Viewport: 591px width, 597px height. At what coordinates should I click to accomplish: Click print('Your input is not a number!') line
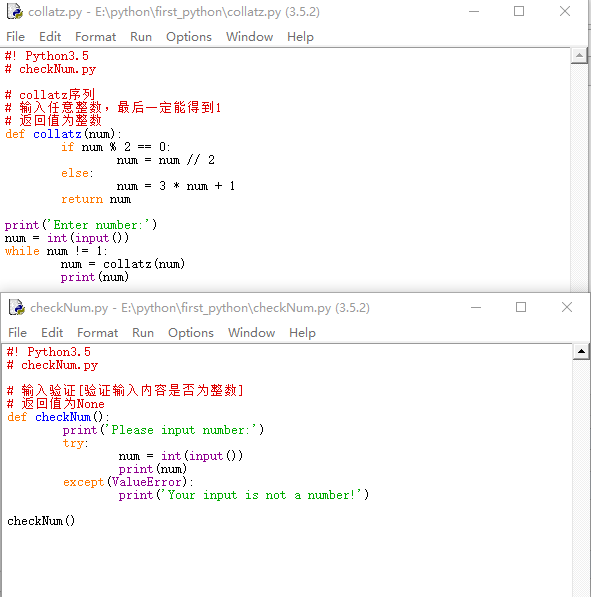pyautogui.click(x=244, y=495)
